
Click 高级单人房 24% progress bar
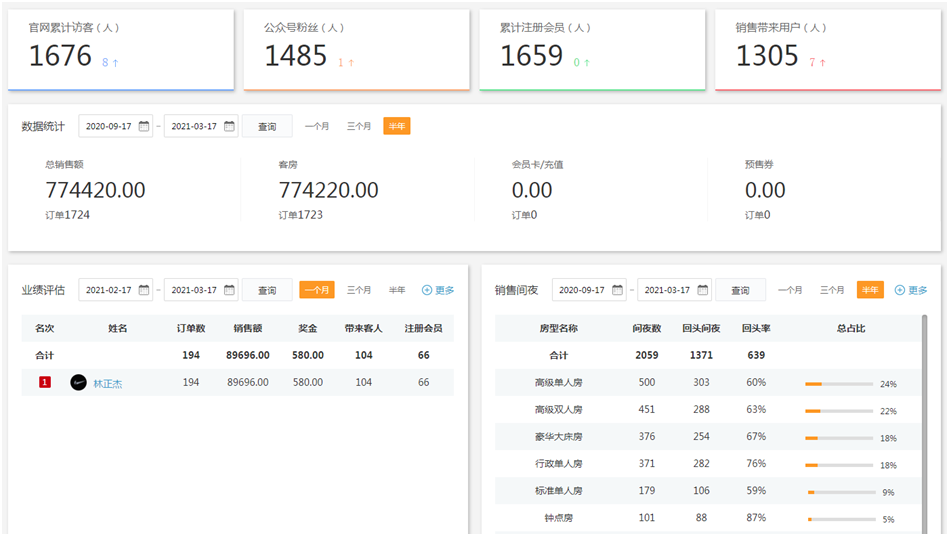tap(840, 384)
